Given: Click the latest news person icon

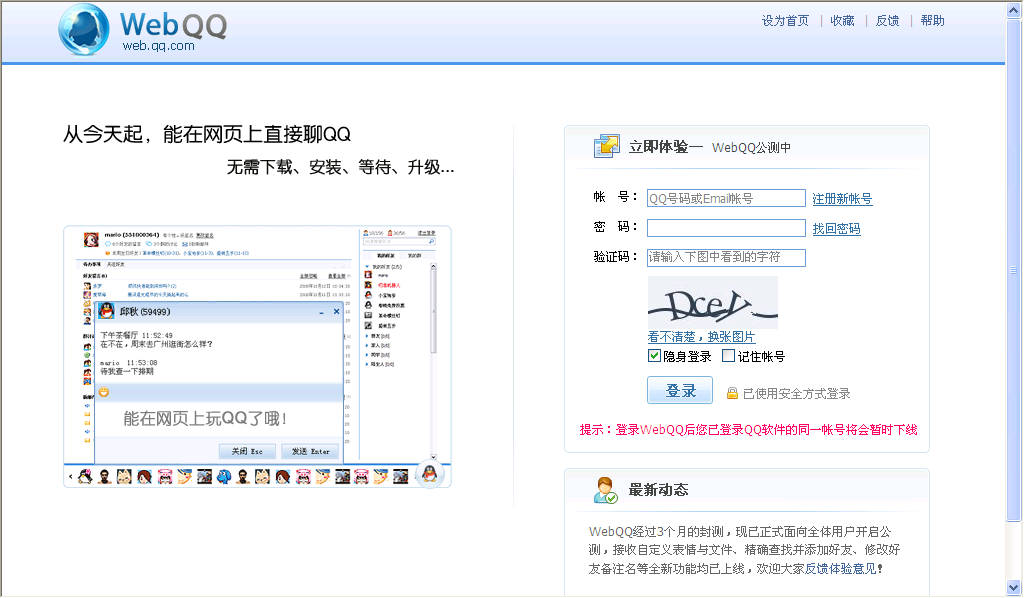Looking at the screenshot, I should point(606,490).
